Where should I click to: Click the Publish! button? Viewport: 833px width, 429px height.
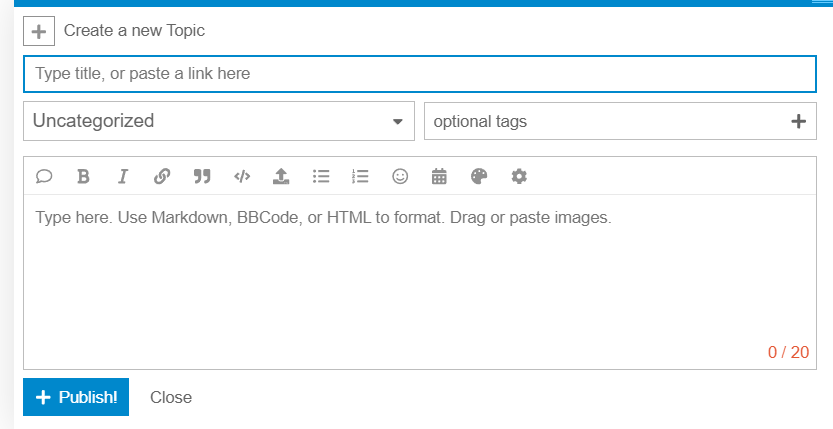76,397
